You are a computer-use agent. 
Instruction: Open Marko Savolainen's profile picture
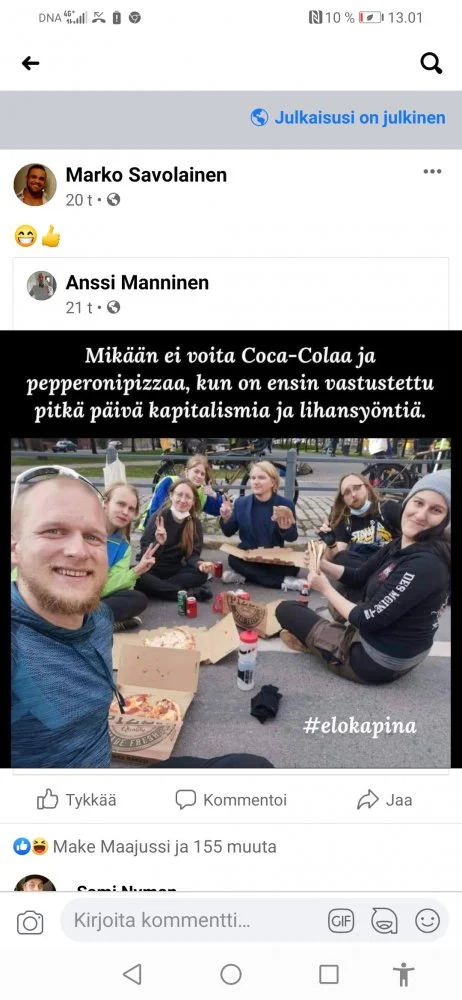click(x=35, y=184)
